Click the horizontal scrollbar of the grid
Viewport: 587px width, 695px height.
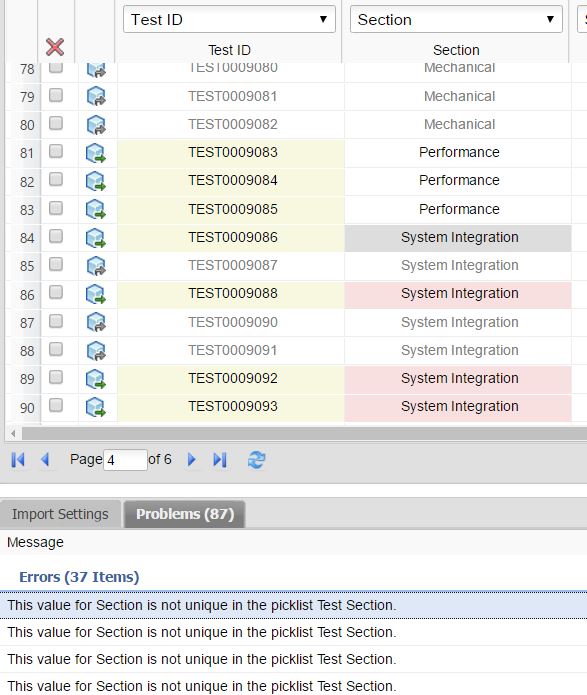pyautogui.click(x=304, y=433)
